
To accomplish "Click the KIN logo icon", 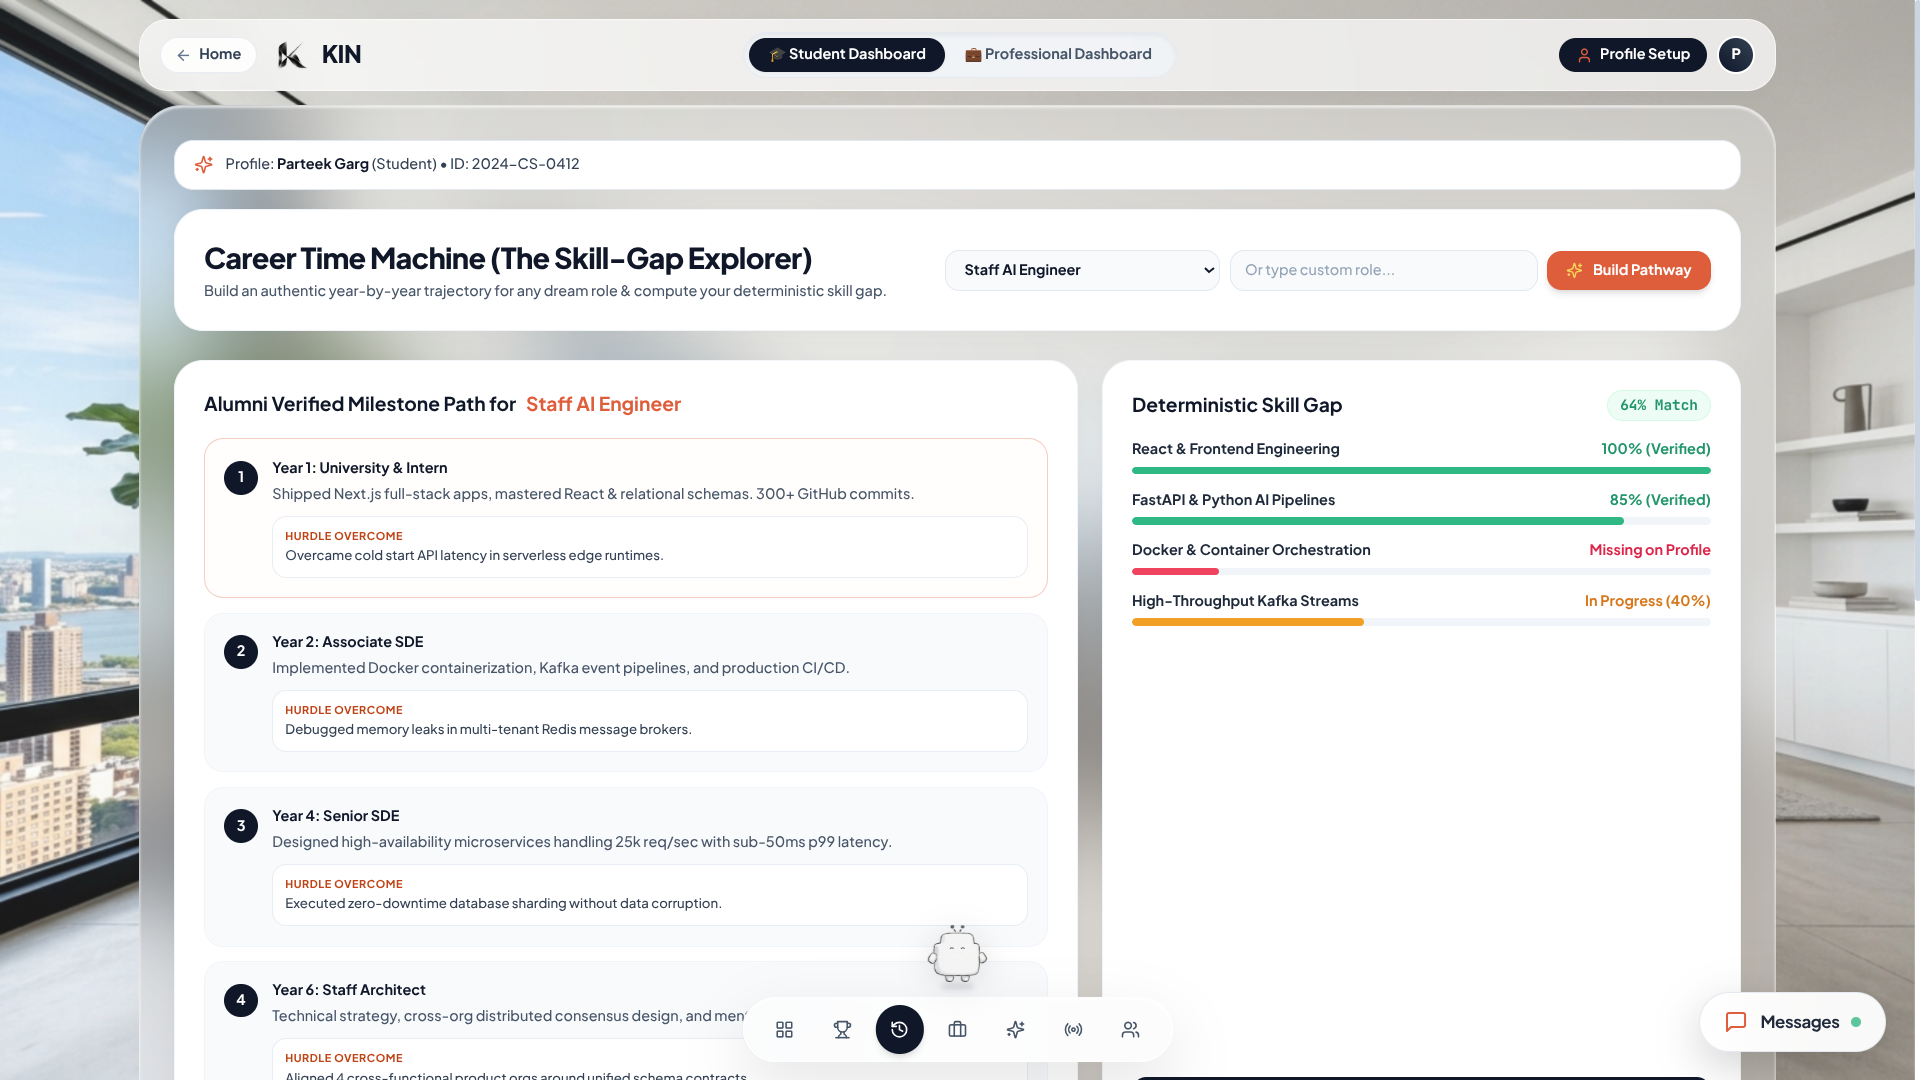I will point(291,55).
